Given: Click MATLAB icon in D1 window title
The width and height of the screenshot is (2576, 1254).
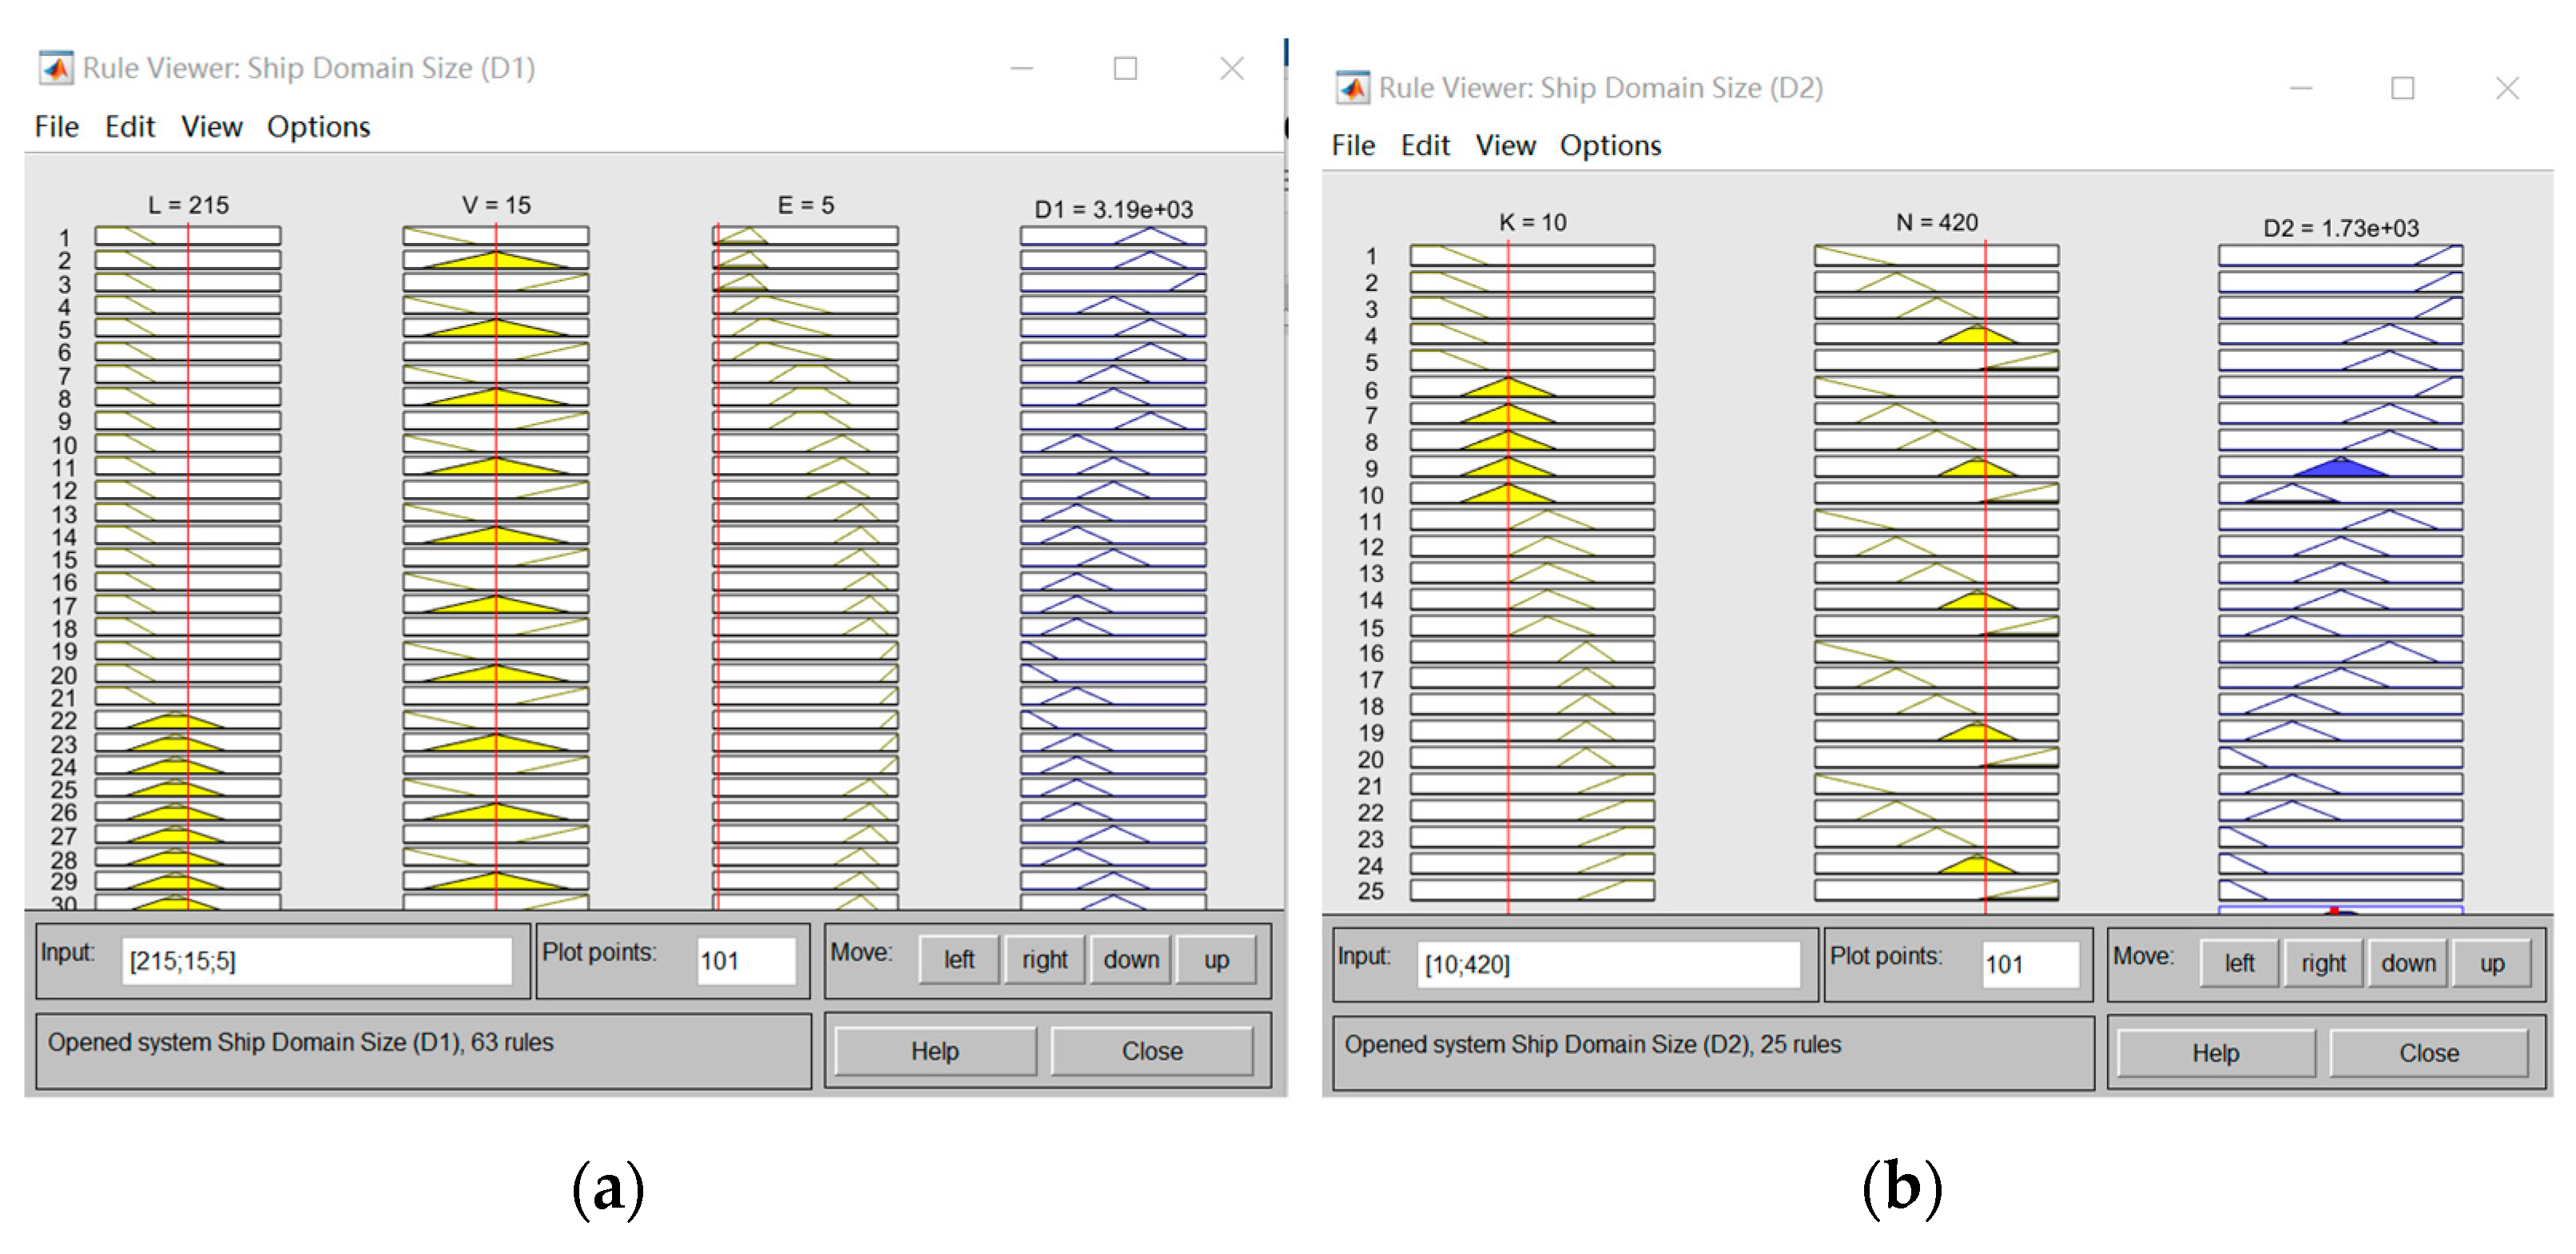Looking at the screenshot, I should [55, 68].
